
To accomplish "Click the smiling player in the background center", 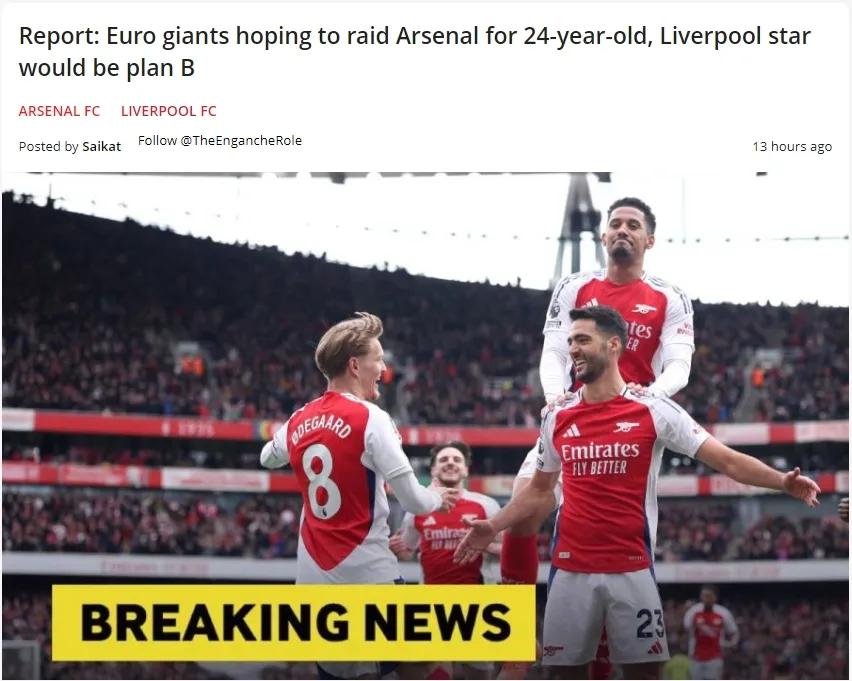I will pos(450,465).
